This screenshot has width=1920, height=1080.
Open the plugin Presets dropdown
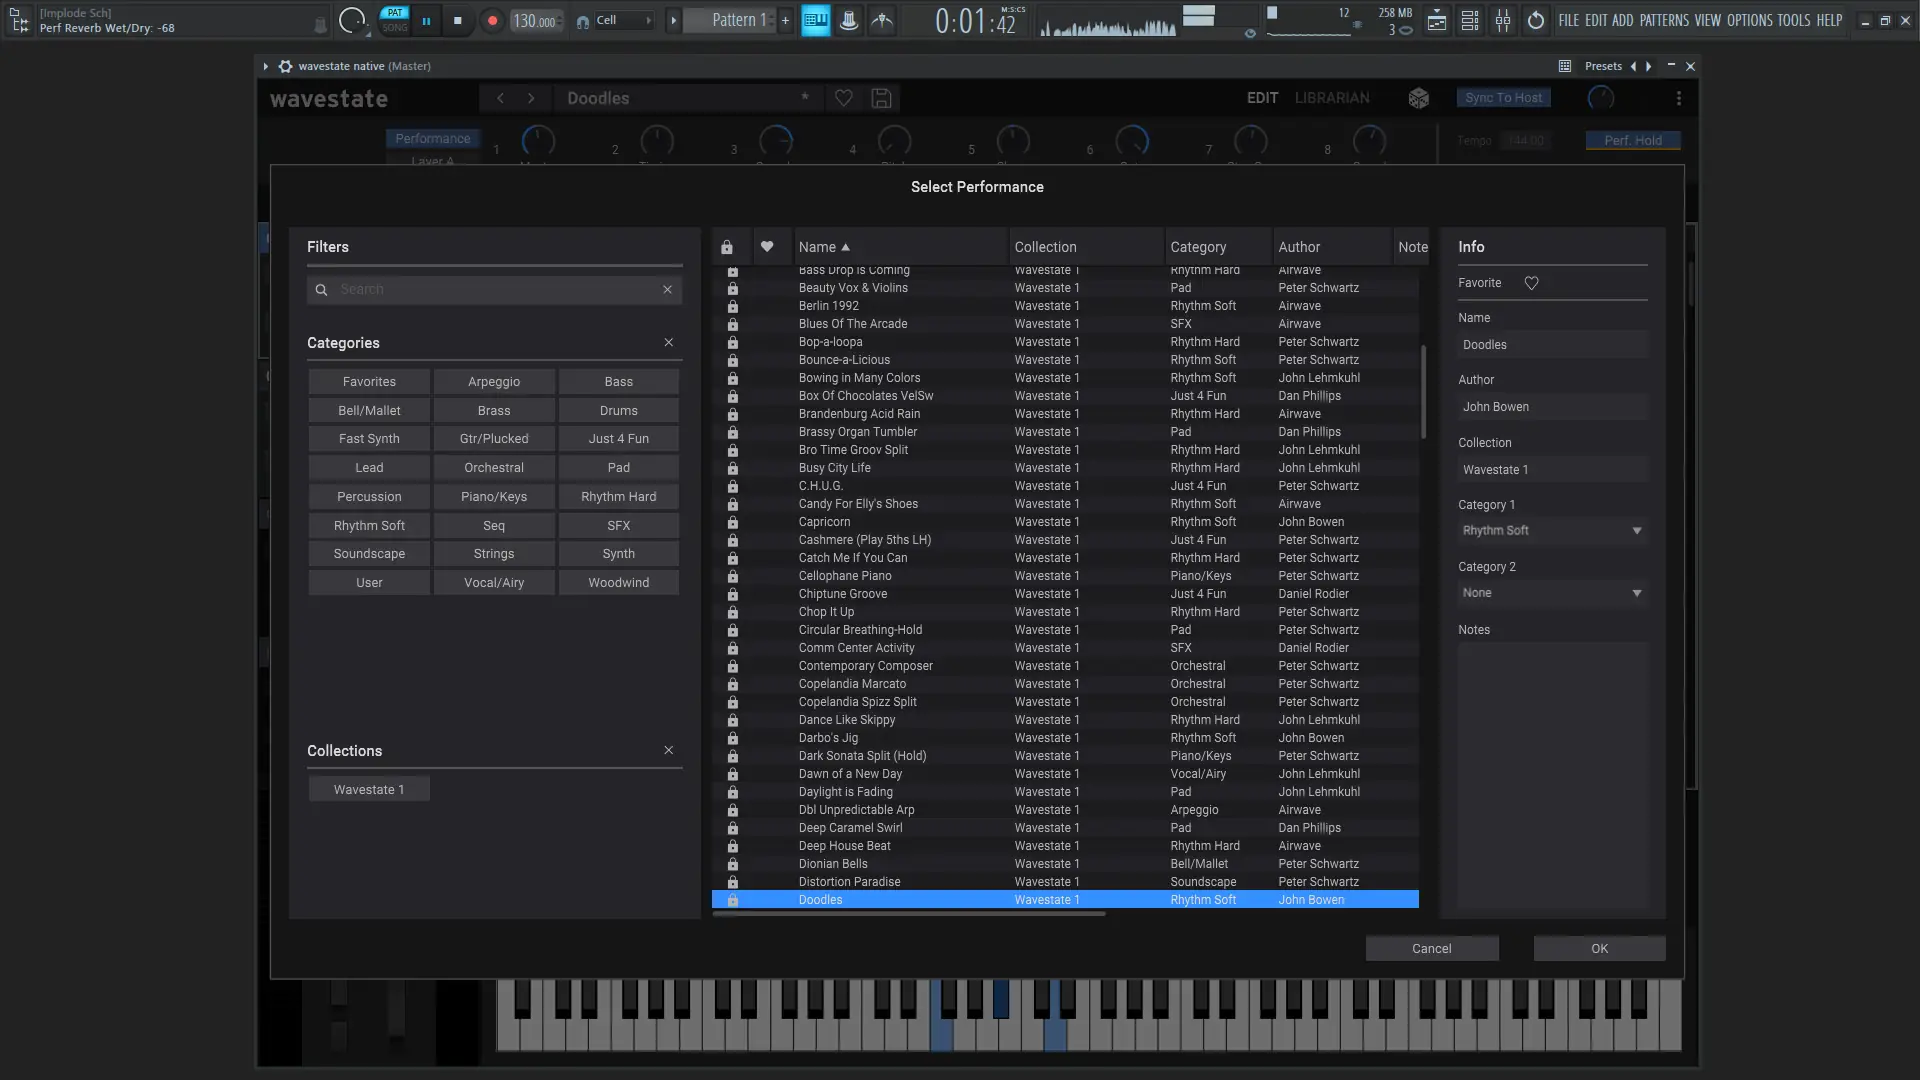(1602, 66)
